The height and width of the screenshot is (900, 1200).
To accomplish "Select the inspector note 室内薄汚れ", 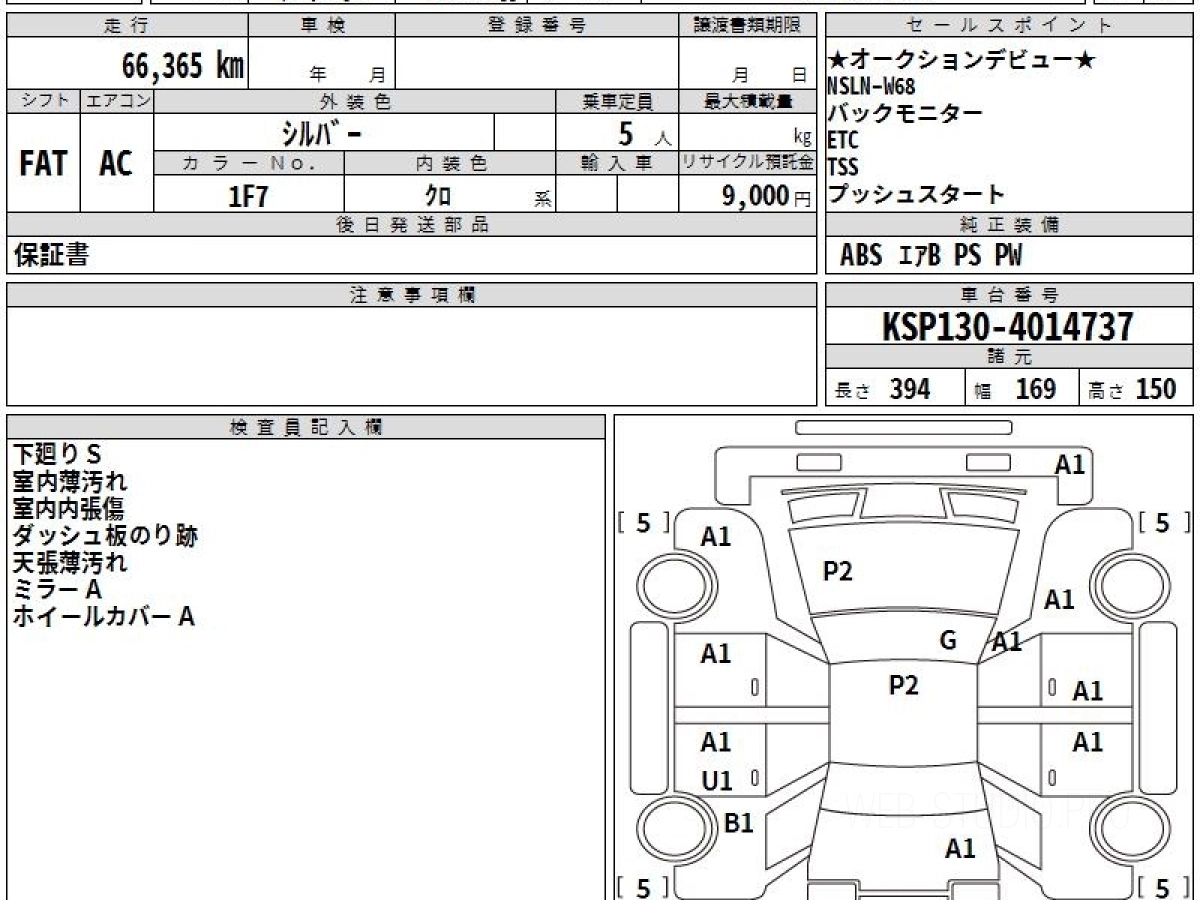I will click(70, 482).
